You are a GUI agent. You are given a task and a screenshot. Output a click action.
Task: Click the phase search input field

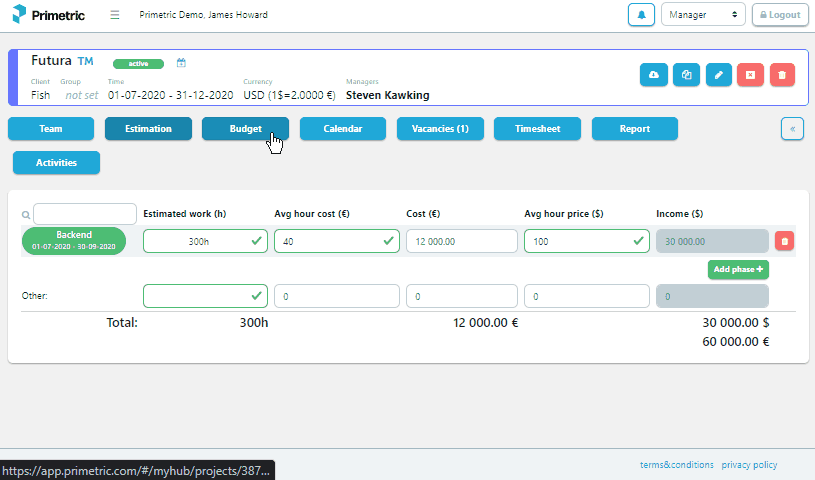[85, 214]
